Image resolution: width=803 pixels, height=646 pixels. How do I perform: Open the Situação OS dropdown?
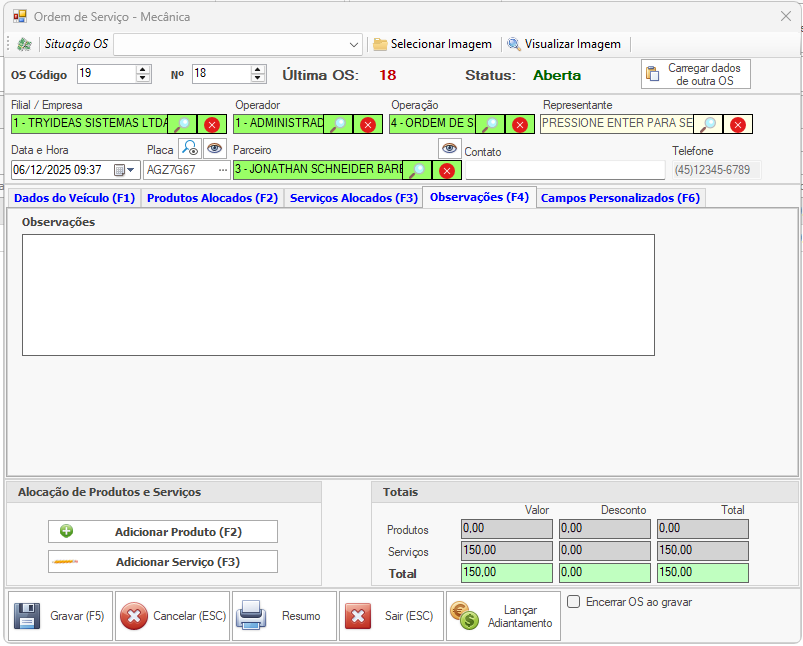pyautogui.click(x=354, y=45)
